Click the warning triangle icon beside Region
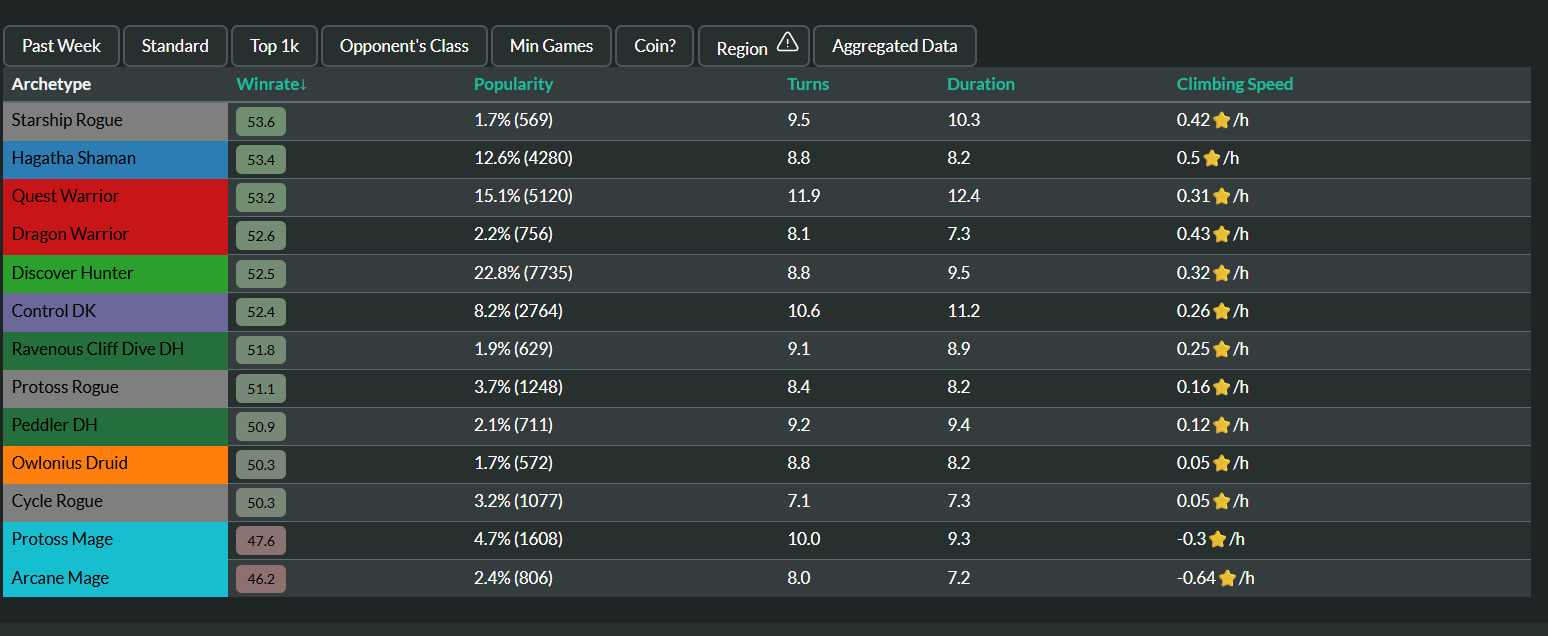Image resolution: width=1548 pixels, height=636 pixels. click(x=788, y=42)
